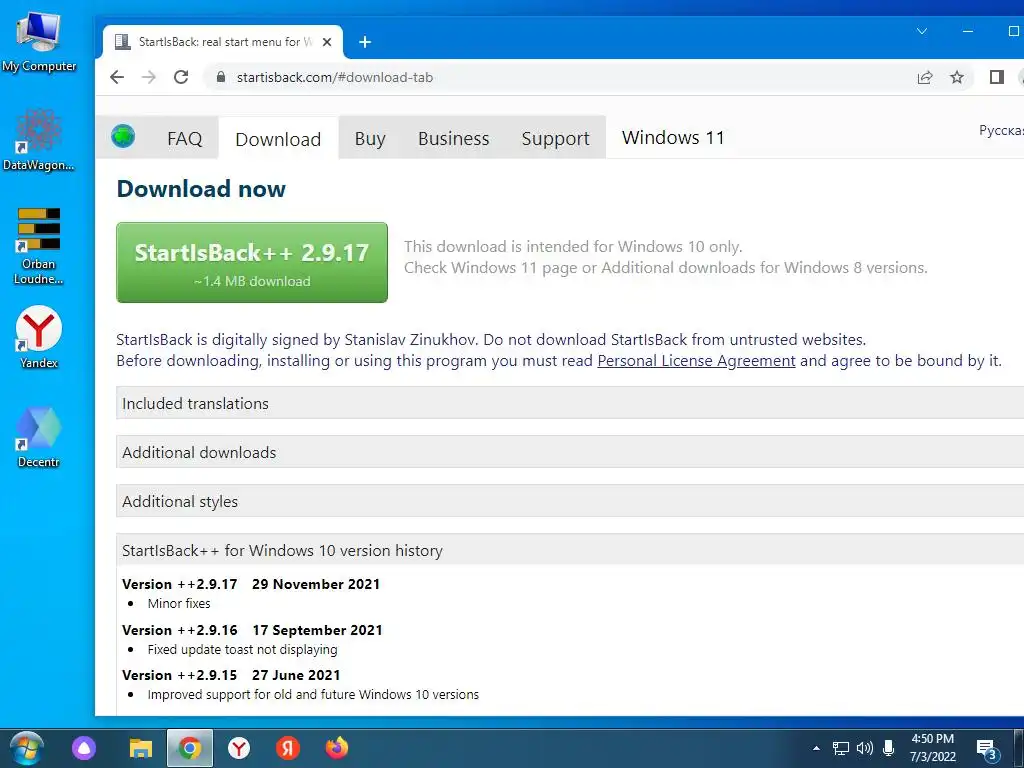Open the browser side panel icon
Screen dimensions: 1024x768
tap(997, 77)
